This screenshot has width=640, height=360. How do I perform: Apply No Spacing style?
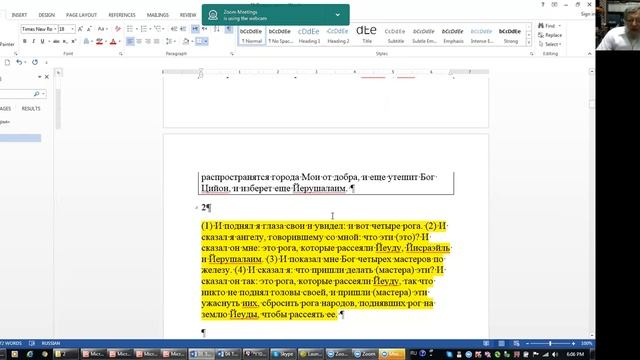pos(280,36)
